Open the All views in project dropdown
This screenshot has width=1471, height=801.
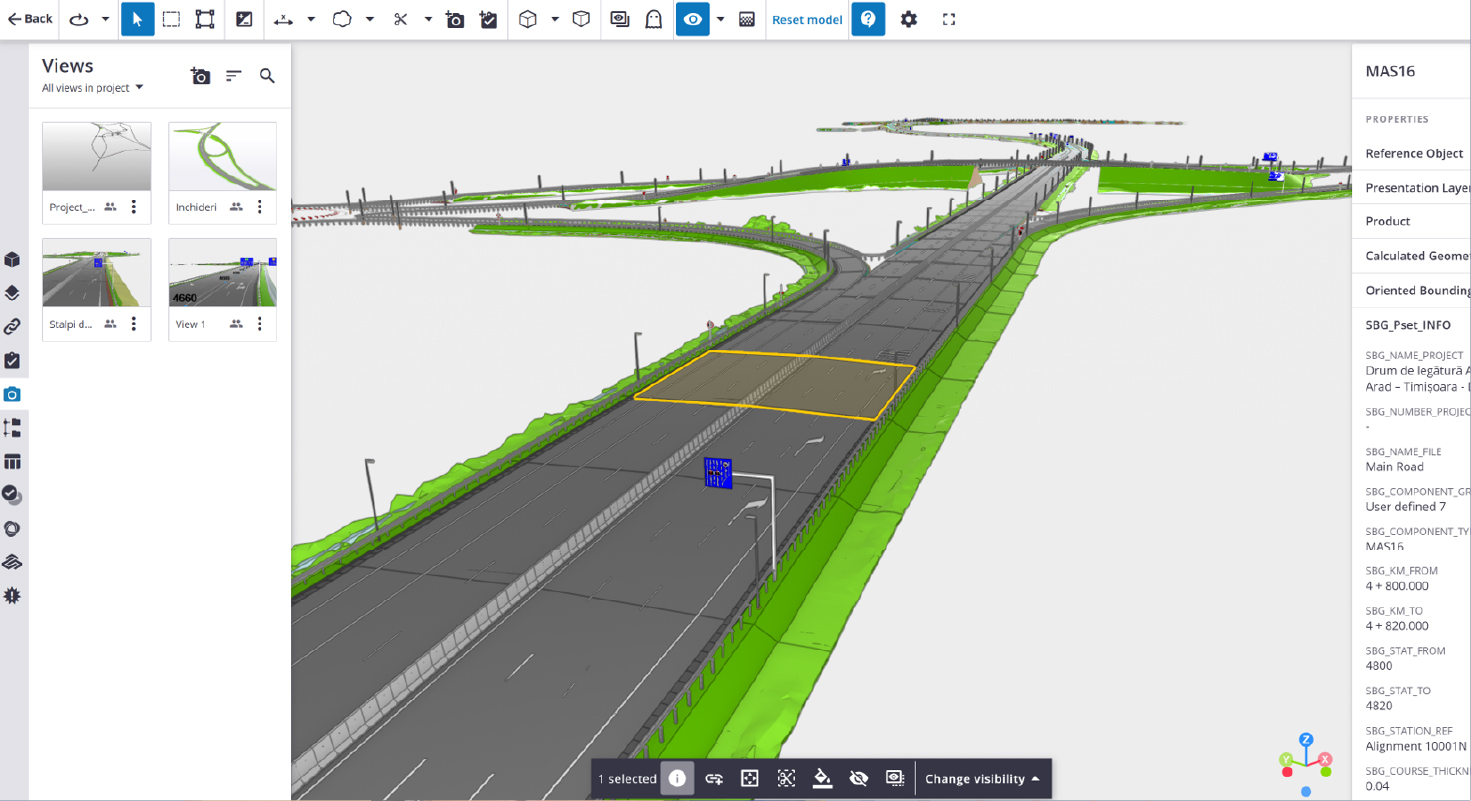(x=93, y=88)
